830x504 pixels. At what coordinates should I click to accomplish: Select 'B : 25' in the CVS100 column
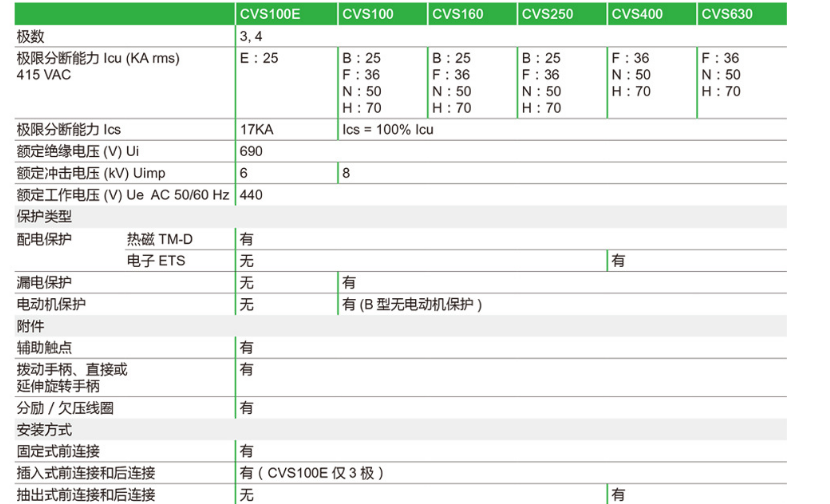point(362,58)
